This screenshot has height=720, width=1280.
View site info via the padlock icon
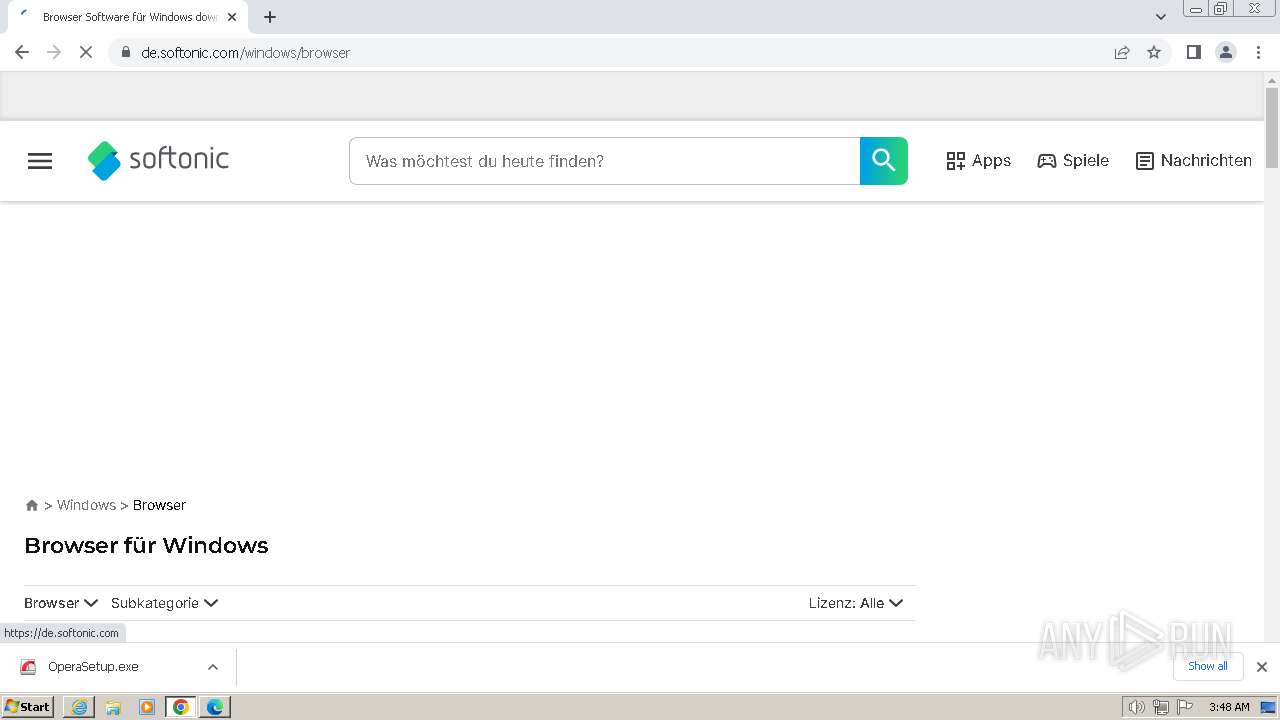point(125,52)
